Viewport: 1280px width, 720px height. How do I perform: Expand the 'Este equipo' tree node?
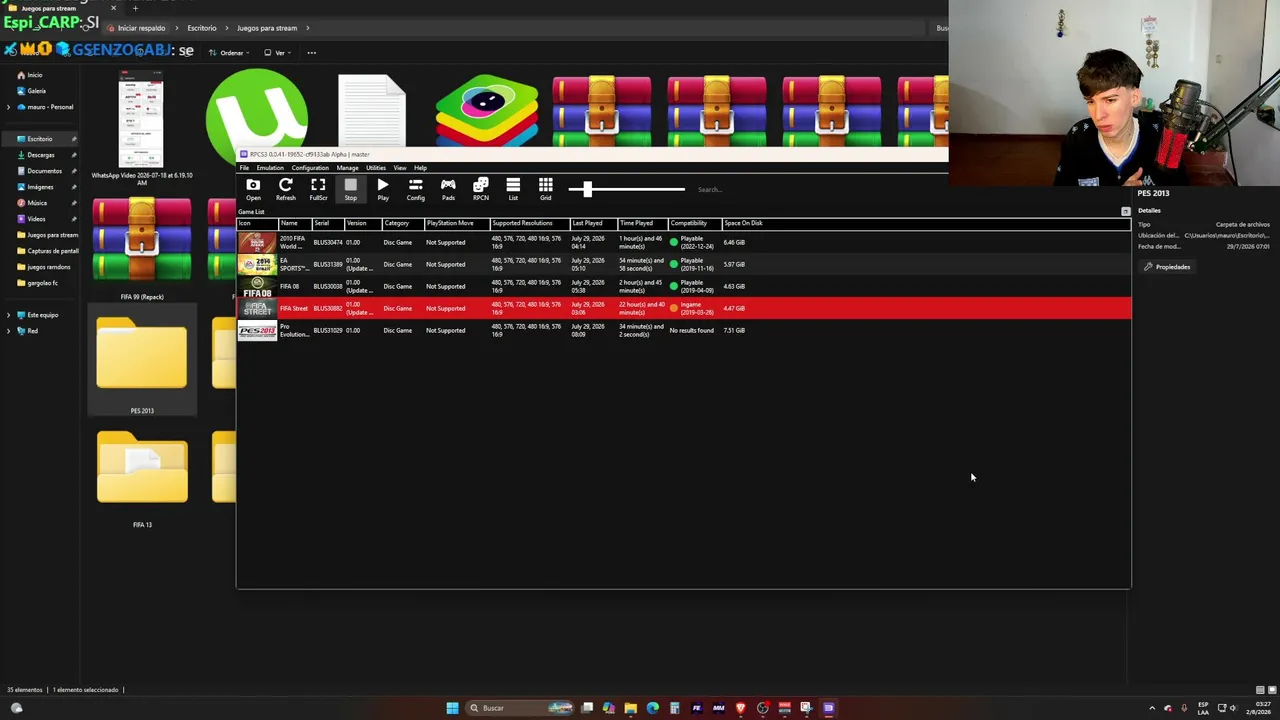pyautogui.click(x=9, y=315)
